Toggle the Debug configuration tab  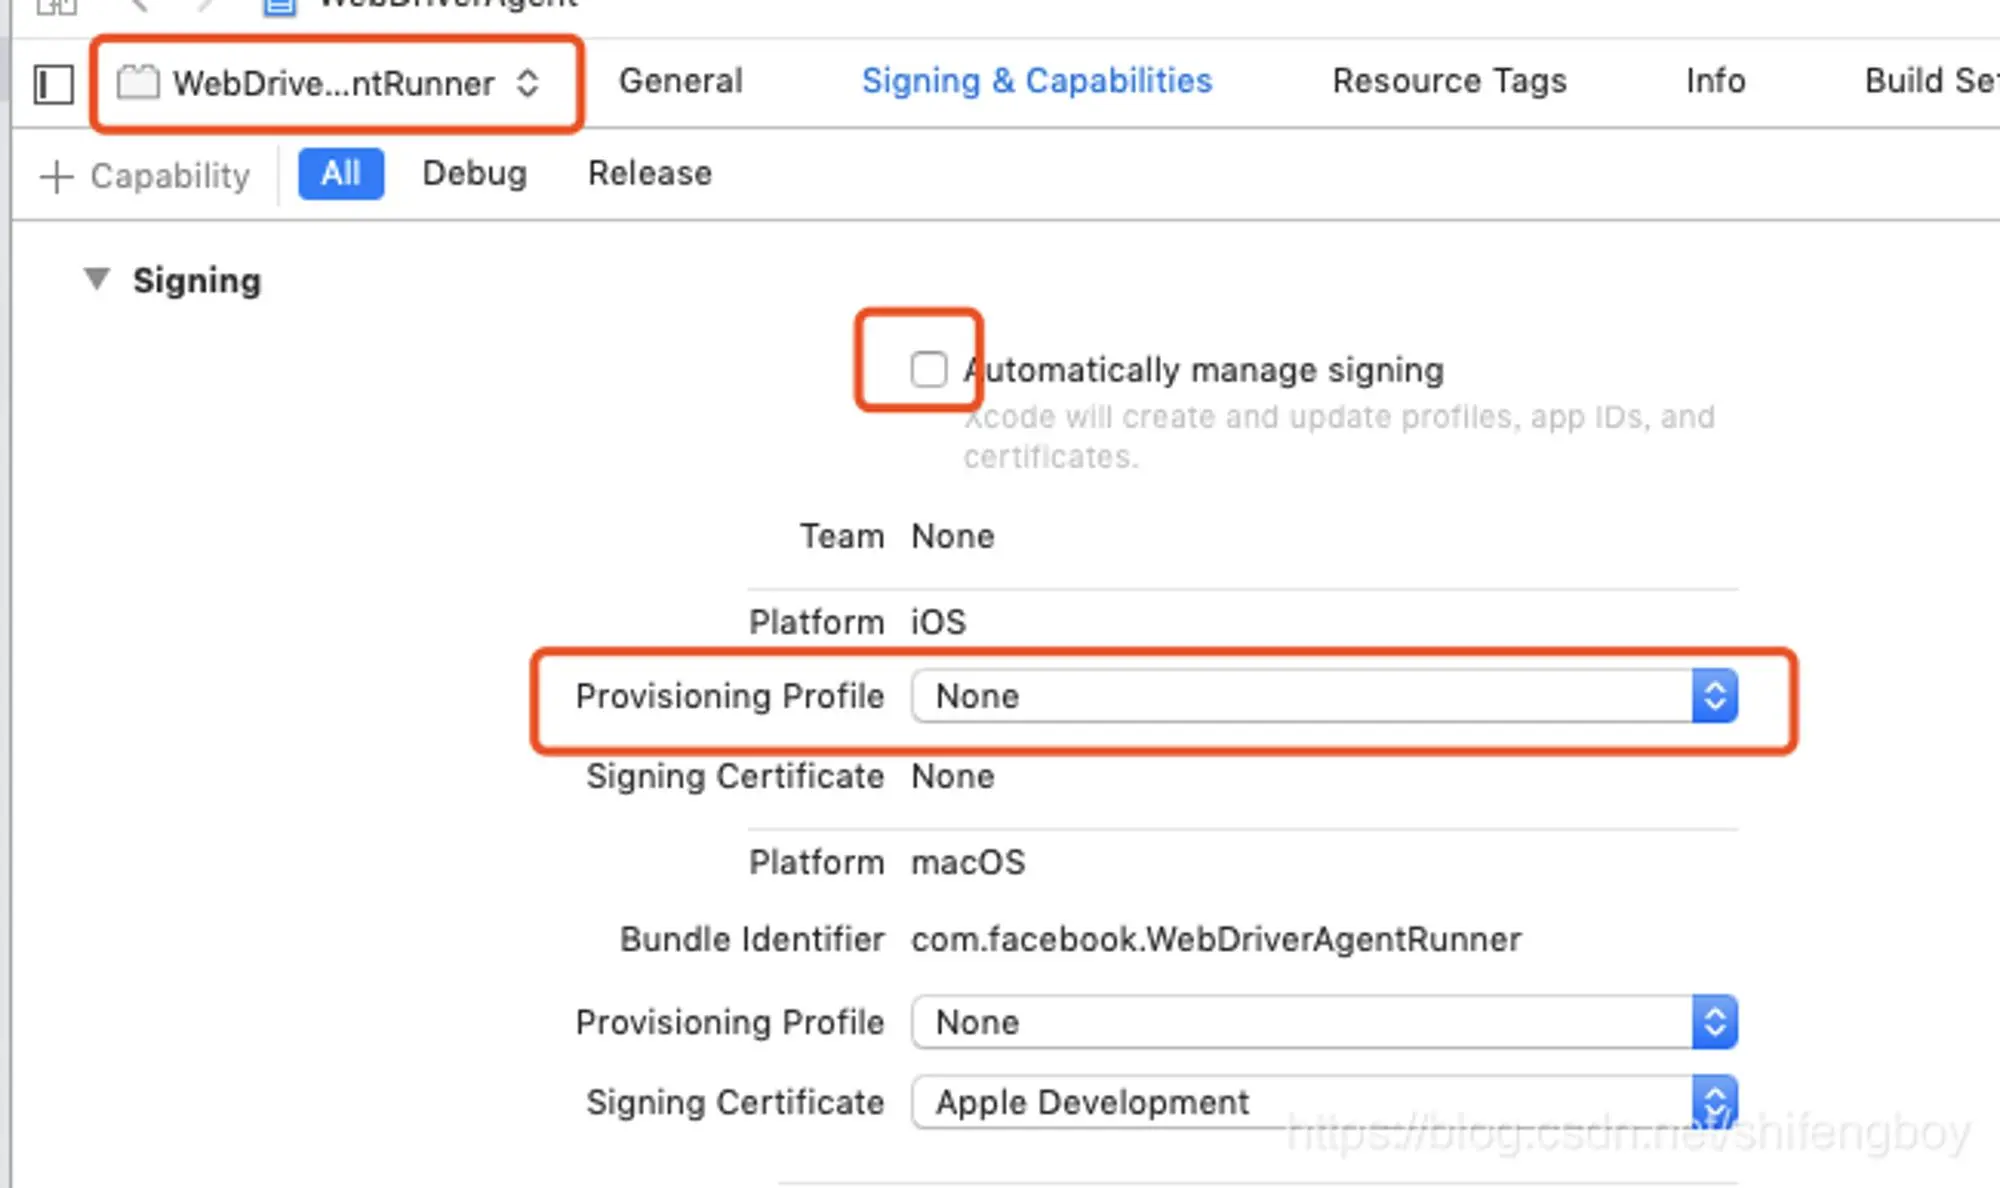(474, 173)
